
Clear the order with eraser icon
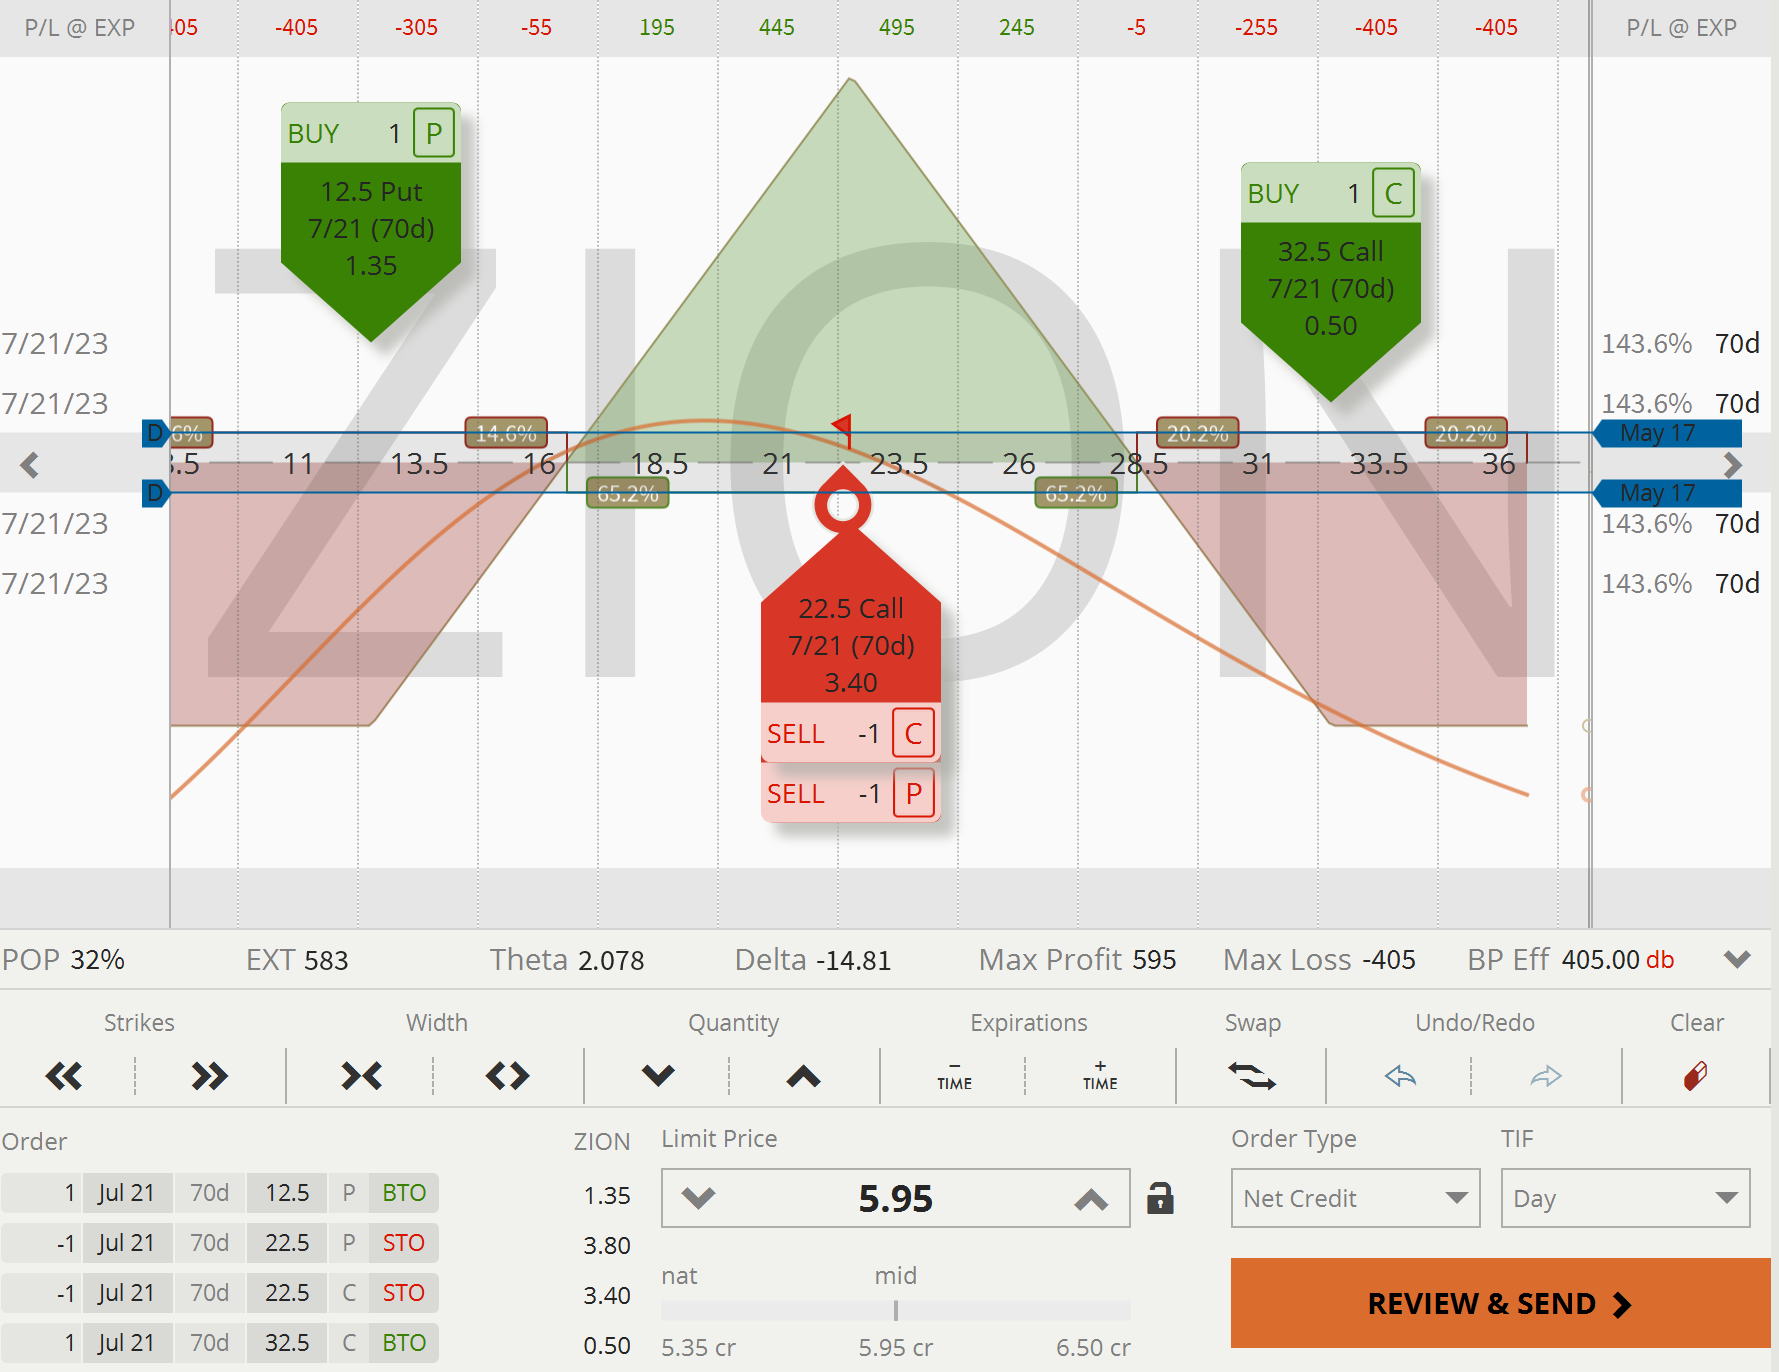coord(1696,1077)
